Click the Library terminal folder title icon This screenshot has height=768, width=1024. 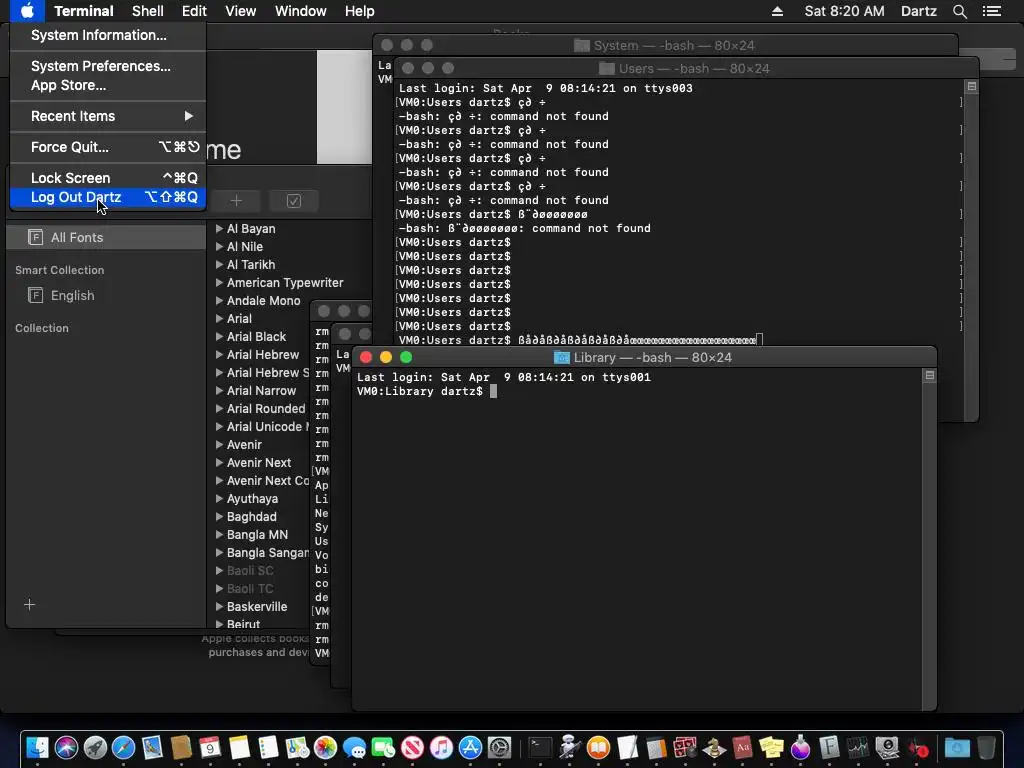point(562,357)
